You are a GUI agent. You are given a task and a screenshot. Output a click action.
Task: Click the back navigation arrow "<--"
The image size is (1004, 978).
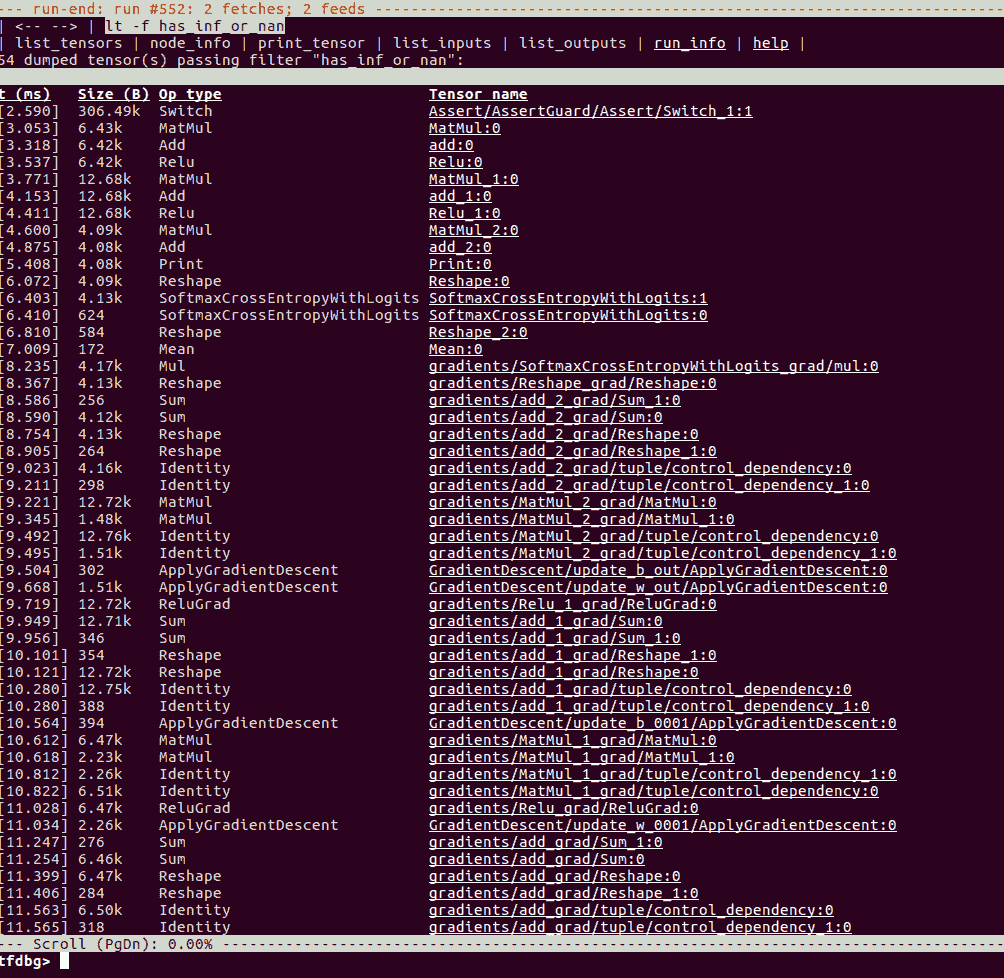coord(30,26)
